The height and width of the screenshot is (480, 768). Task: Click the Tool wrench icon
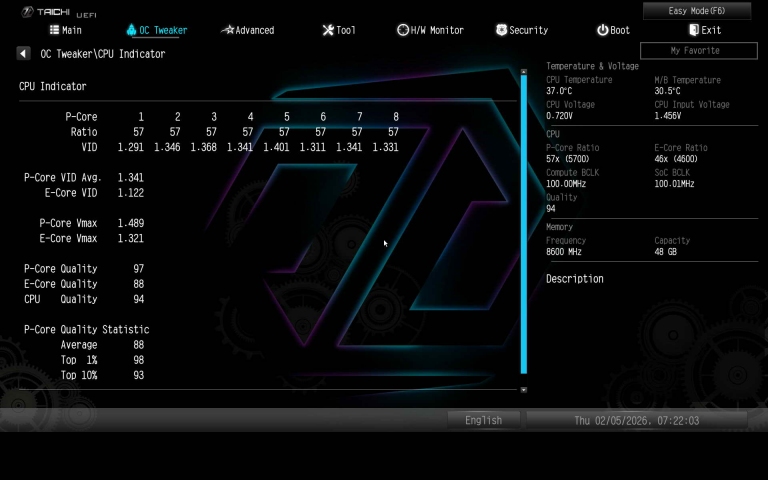(x=327, y=30)
